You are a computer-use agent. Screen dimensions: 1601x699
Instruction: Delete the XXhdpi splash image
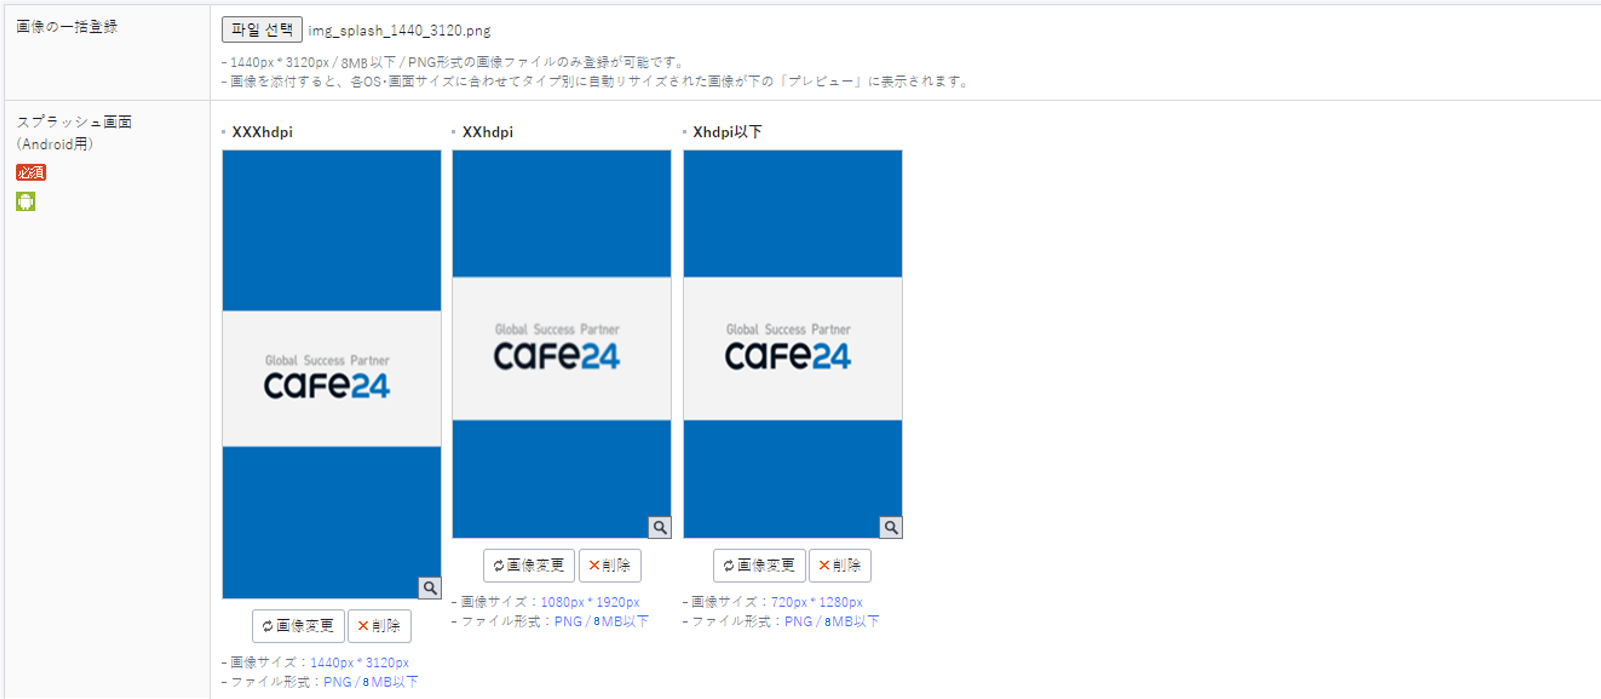click(x=610, y=565)
